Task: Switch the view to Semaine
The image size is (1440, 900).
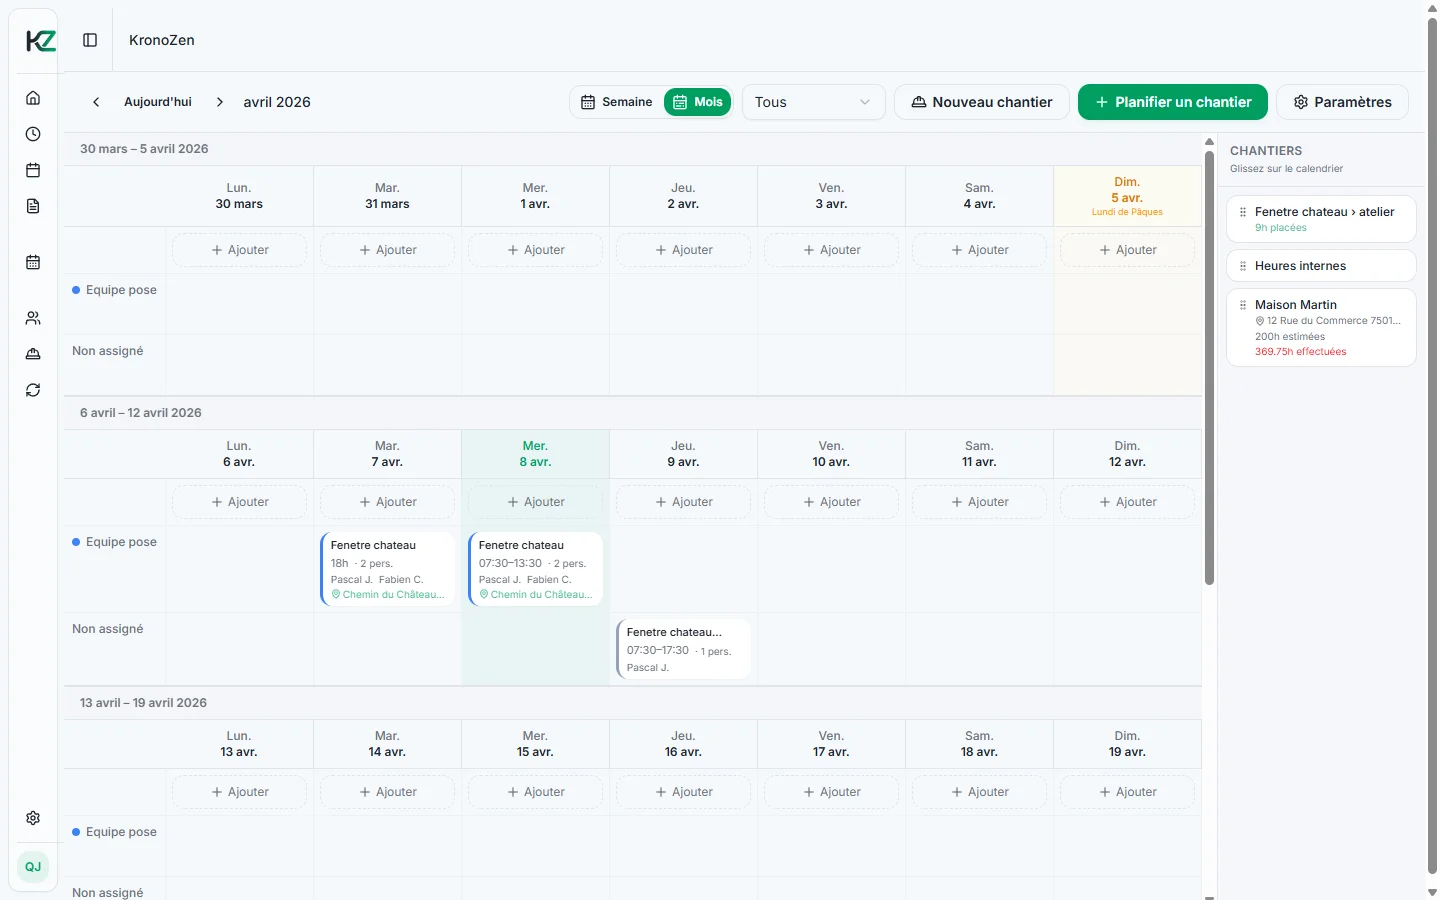Action: (x=616, y=102)
